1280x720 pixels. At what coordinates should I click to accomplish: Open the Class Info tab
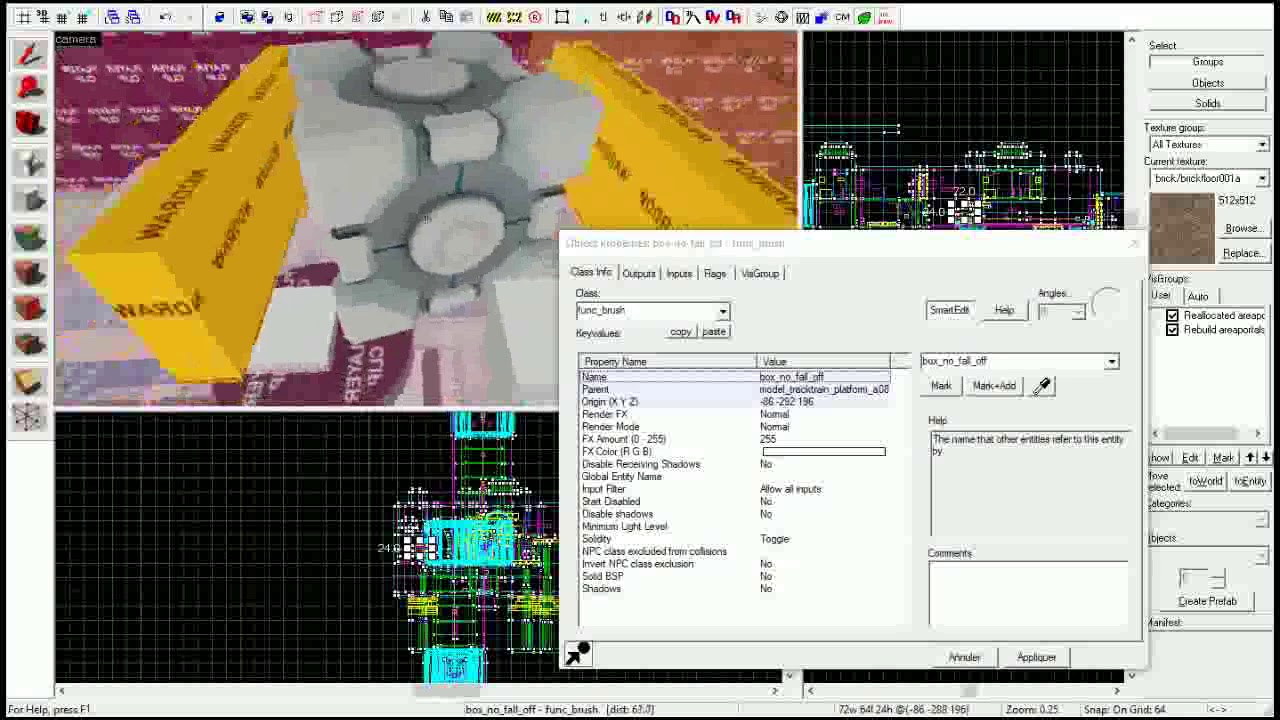coord(591,272)
